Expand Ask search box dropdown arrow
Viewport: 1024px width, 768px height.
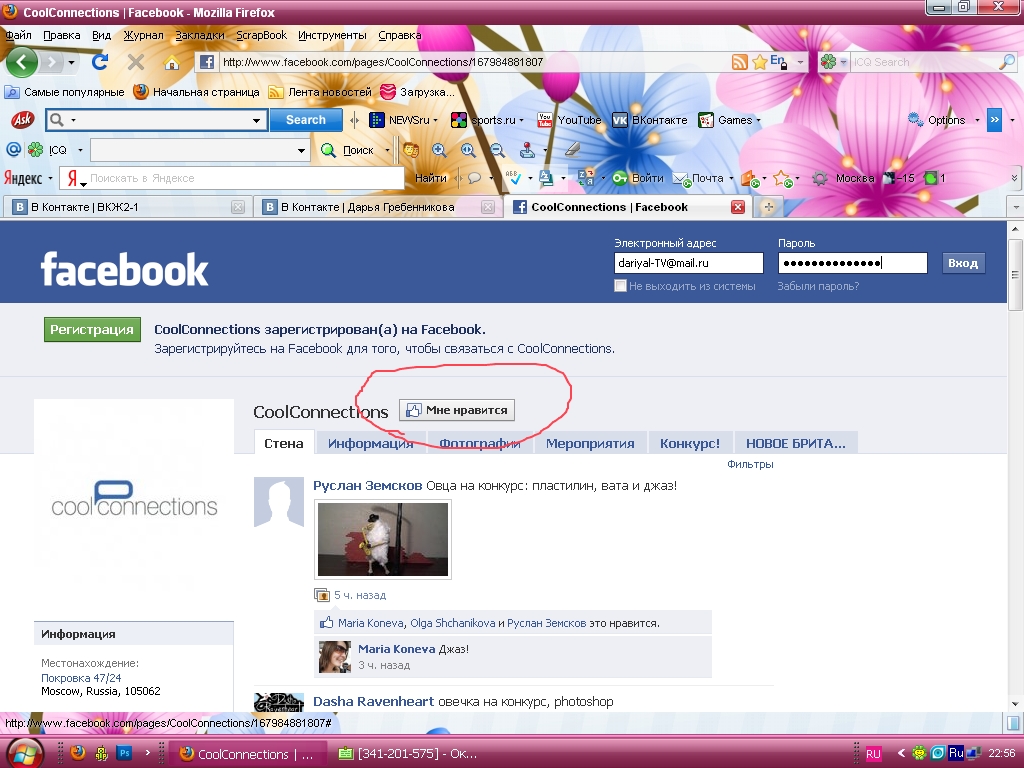pos(256,120)
